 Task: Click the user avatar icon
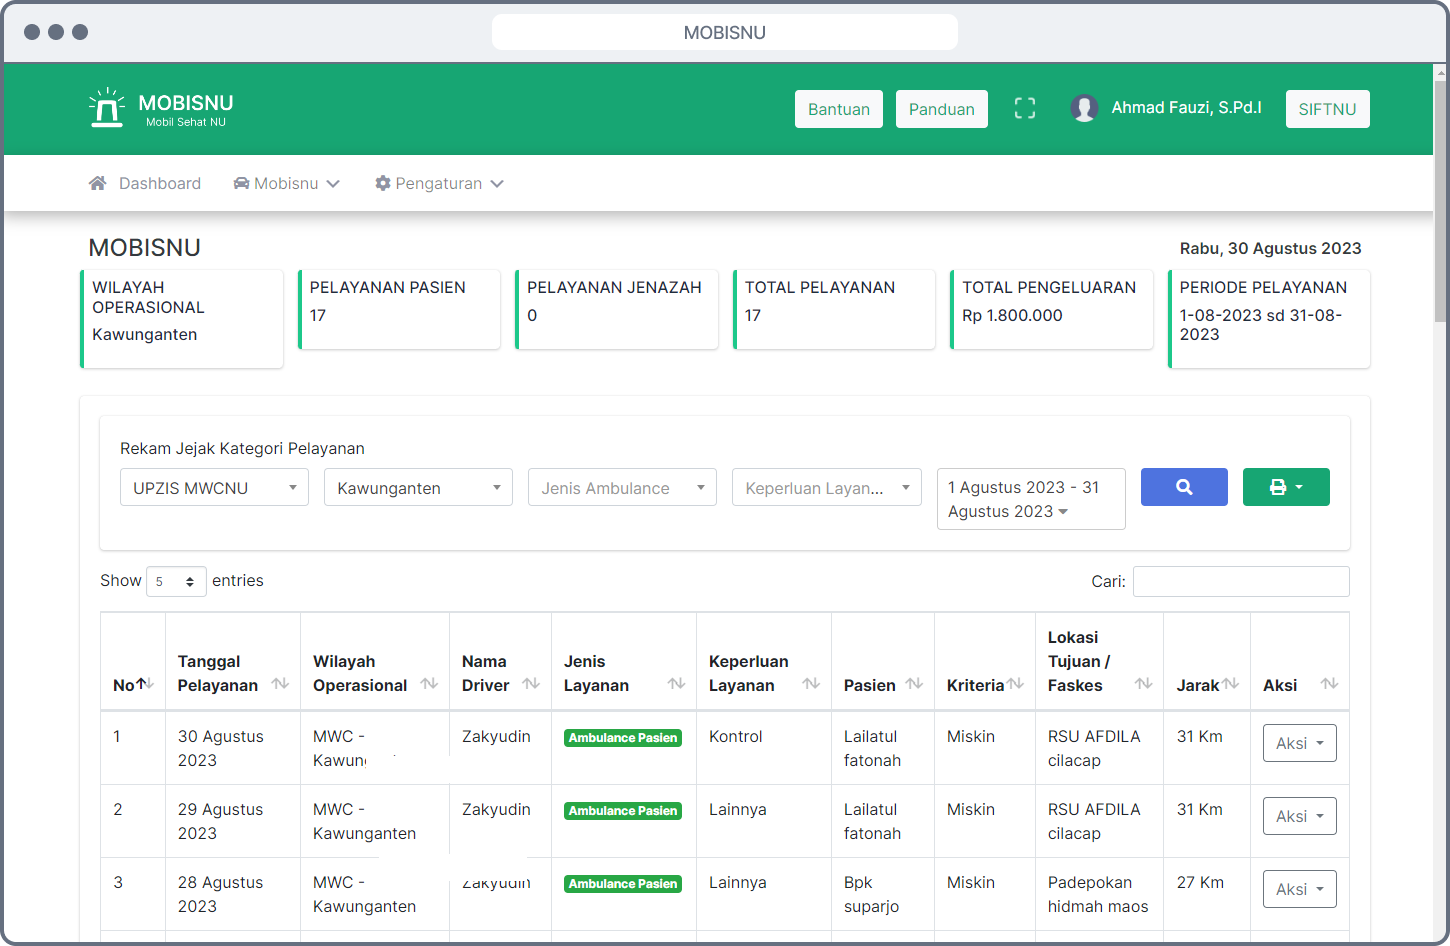coord(1084,108)
